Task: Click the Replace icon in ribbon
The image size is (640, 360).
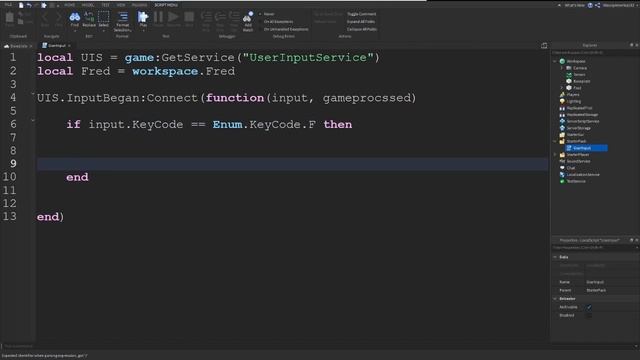Action: point(89,17)
